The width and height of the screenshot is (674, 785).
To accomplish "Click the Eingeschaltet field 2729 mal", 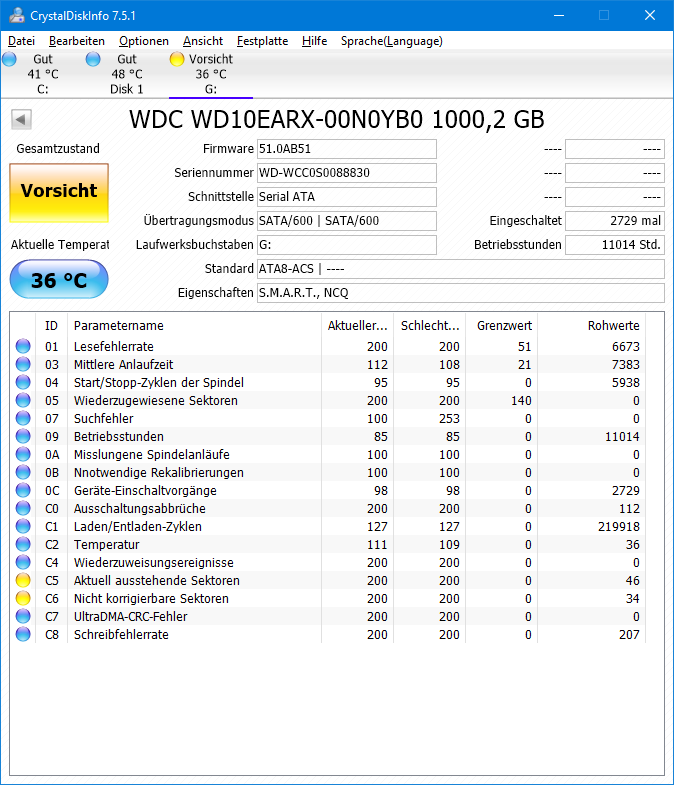I will coord(615,221).
